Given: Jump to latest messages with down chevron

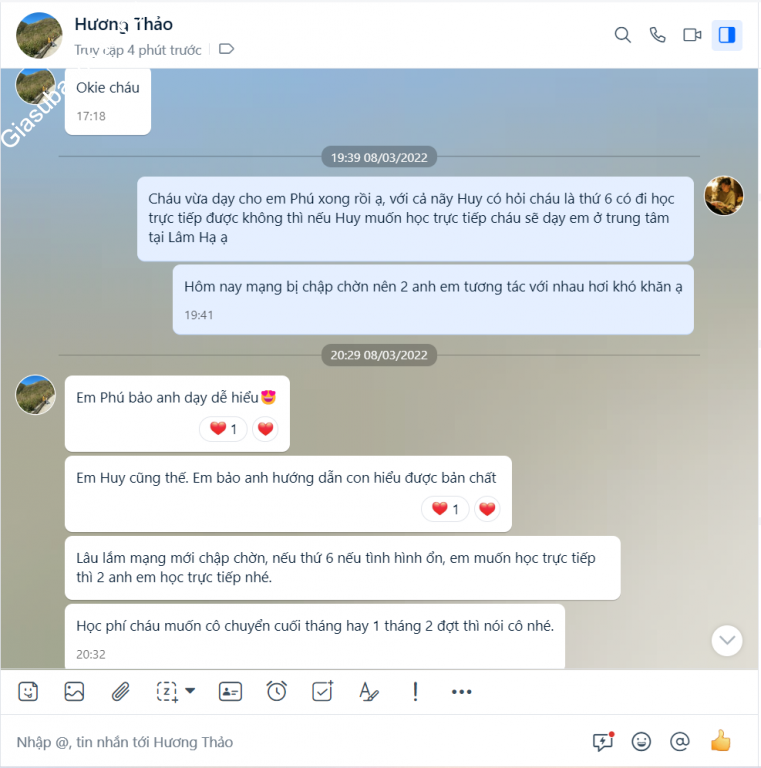Looking at the screenshot, I should (727, 640).
